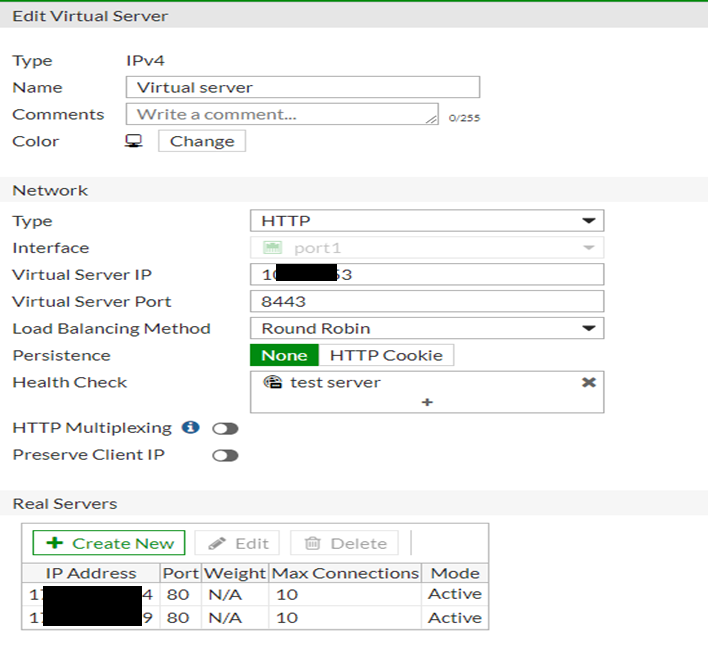Click the monitor color icon beside Color
Image resolution: width=708 pixels, height=647 pixels.
[x=133, y=141]
